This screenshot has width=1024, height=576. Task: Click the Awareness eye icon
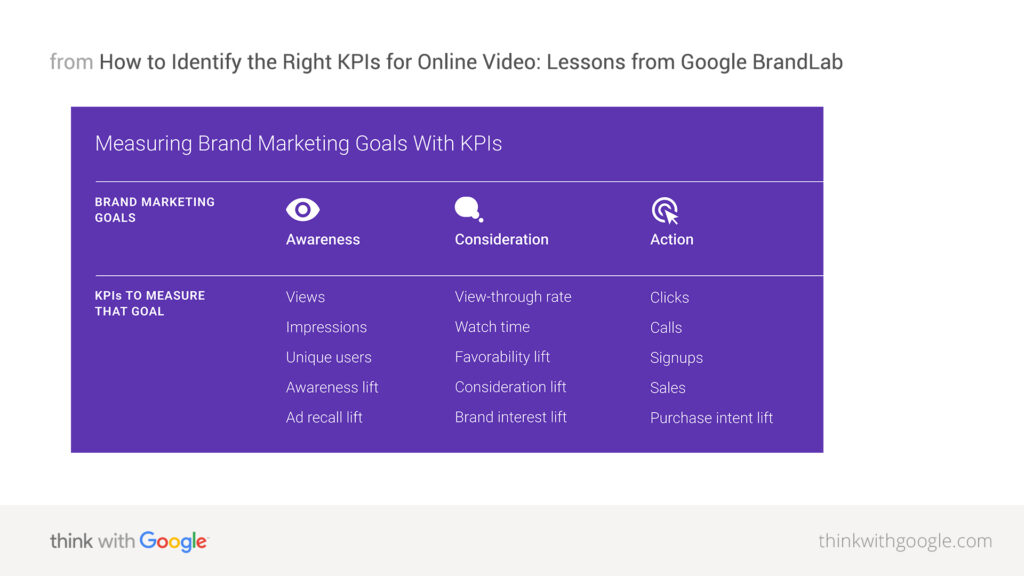302,210
